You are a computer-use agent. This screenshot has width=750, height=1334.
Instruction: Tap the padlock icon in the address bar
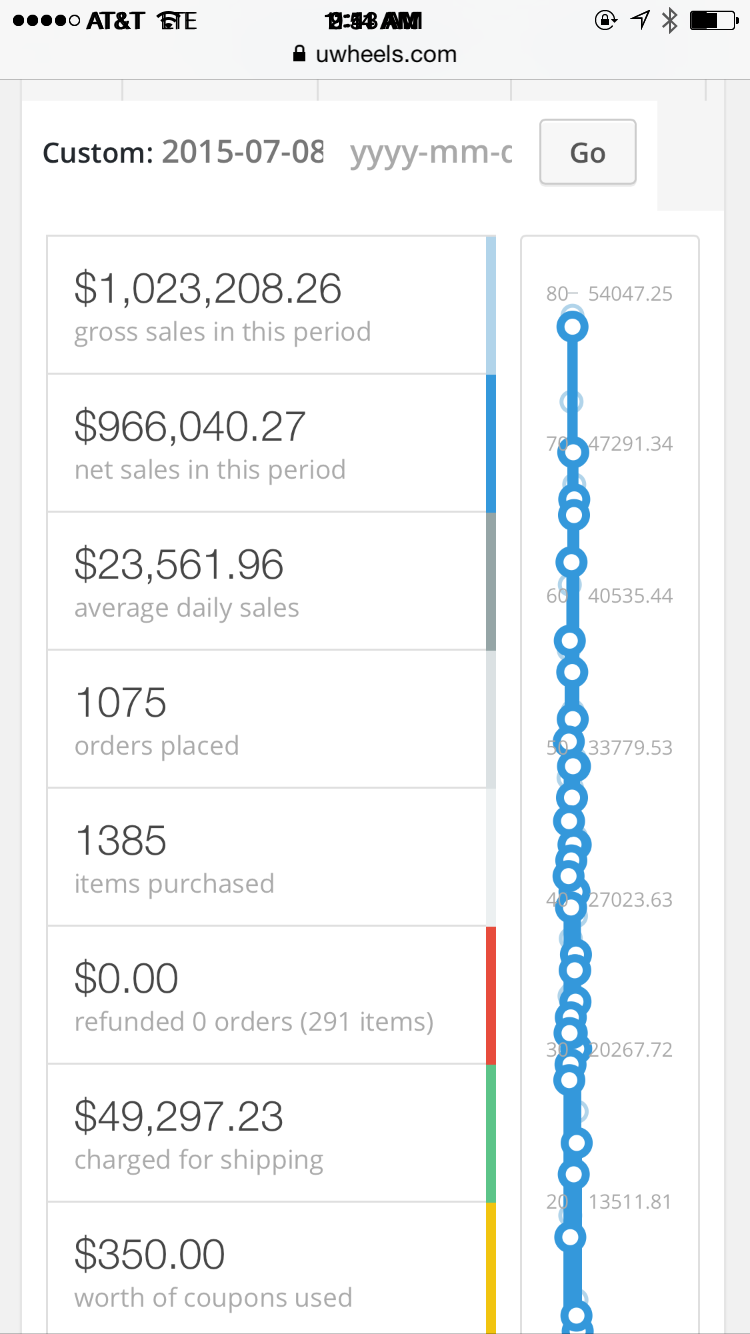pyautogui.click(x=298, y=54)
